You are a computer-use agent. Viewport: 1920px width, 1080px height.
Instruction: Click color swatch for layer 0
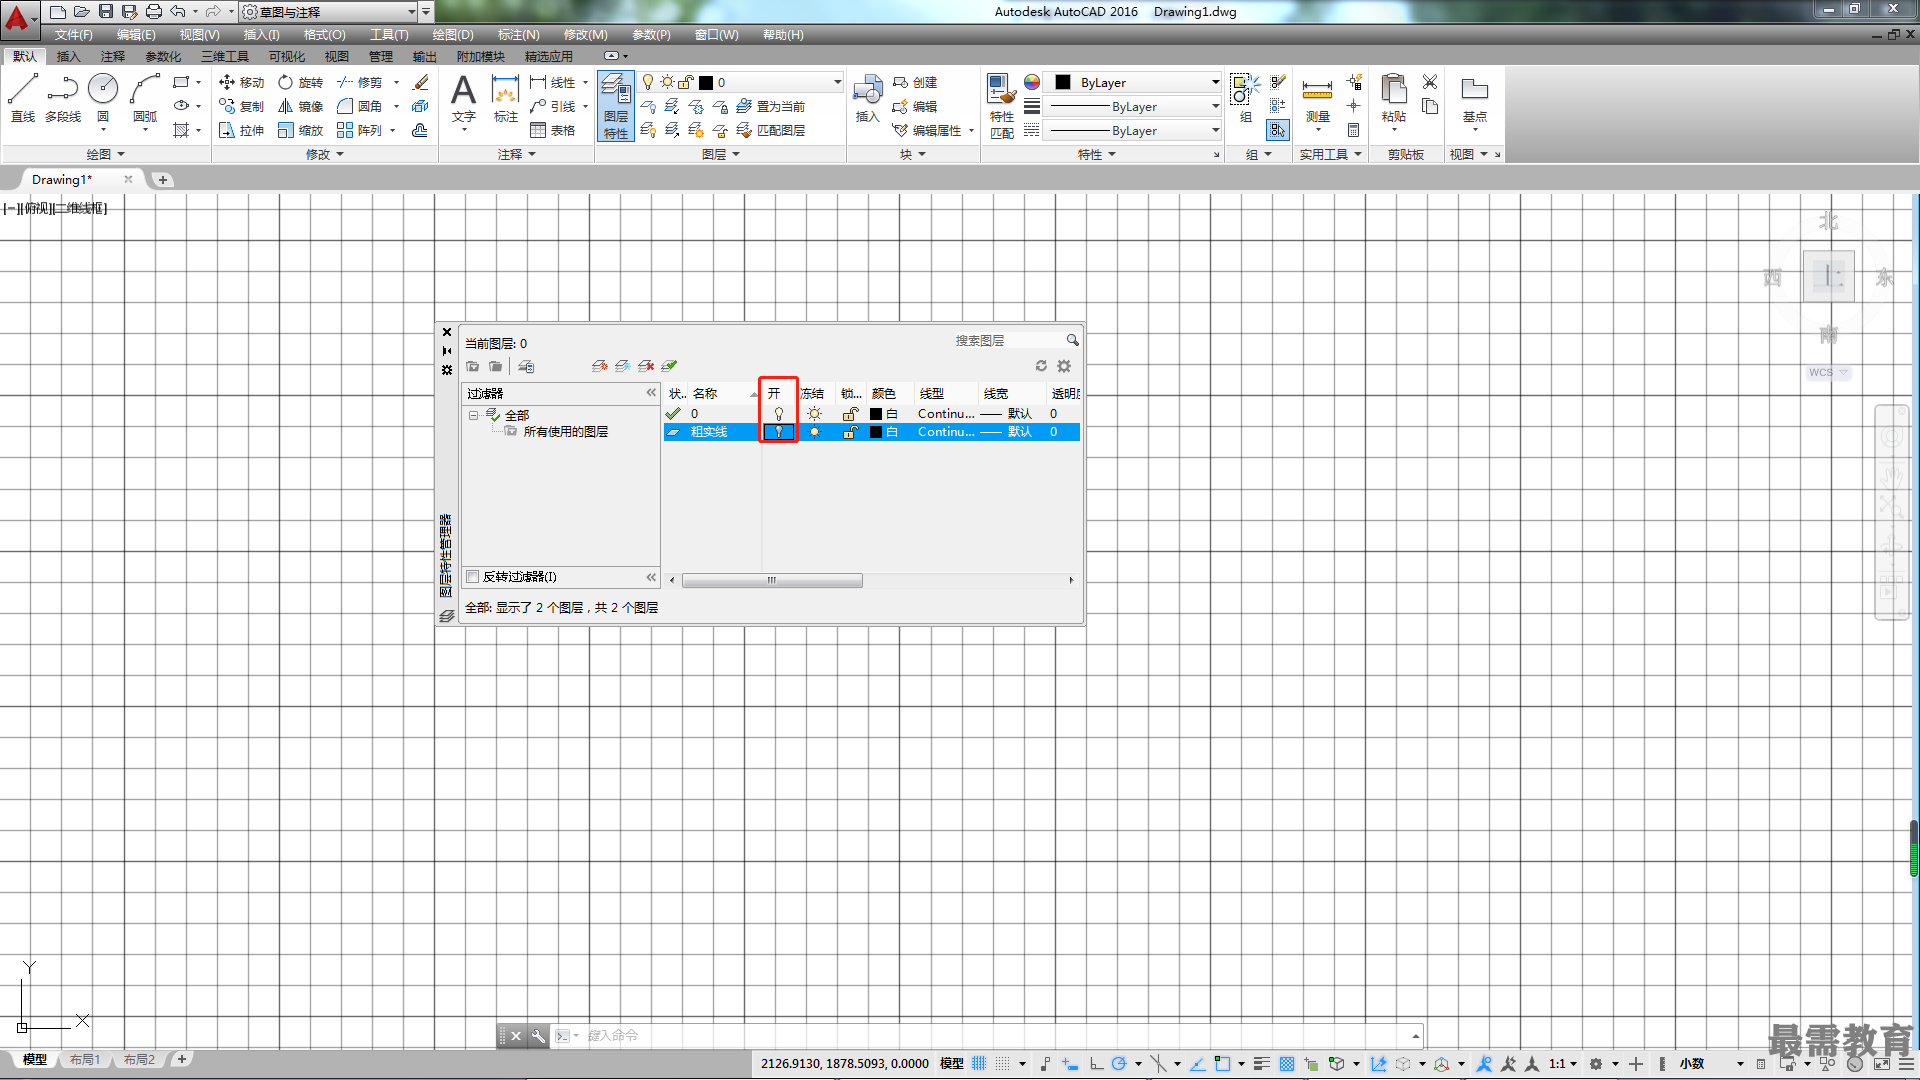point(876,413)
